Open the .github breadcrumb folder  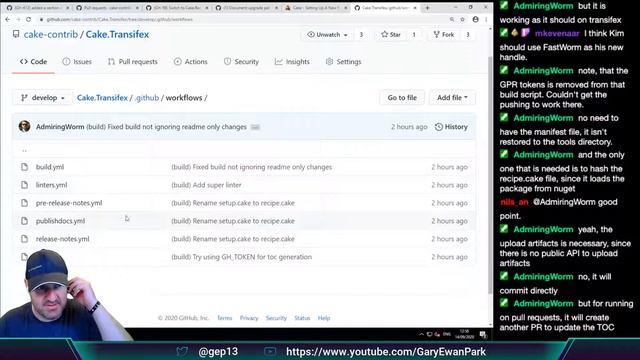tap(147, 98)
